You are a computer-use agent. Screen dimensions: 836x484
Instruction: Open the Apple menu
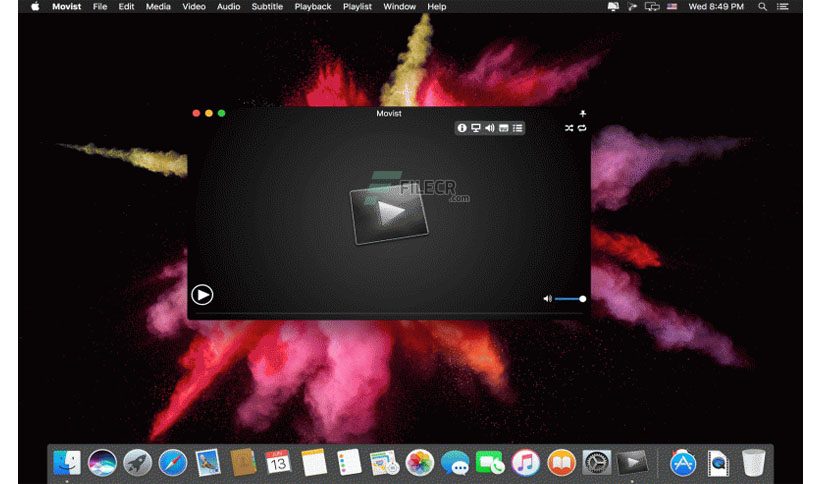click(35, 6)
